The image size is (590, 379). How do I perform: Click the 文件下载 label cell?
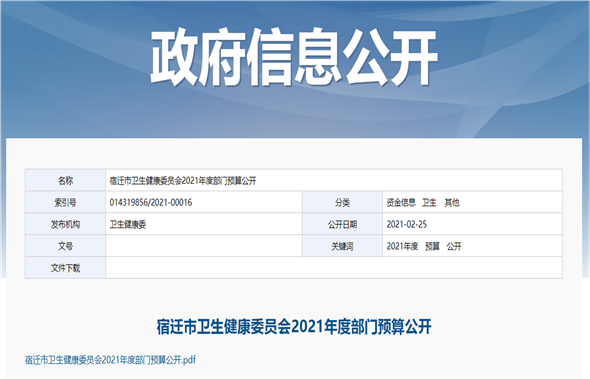point(65,268)
